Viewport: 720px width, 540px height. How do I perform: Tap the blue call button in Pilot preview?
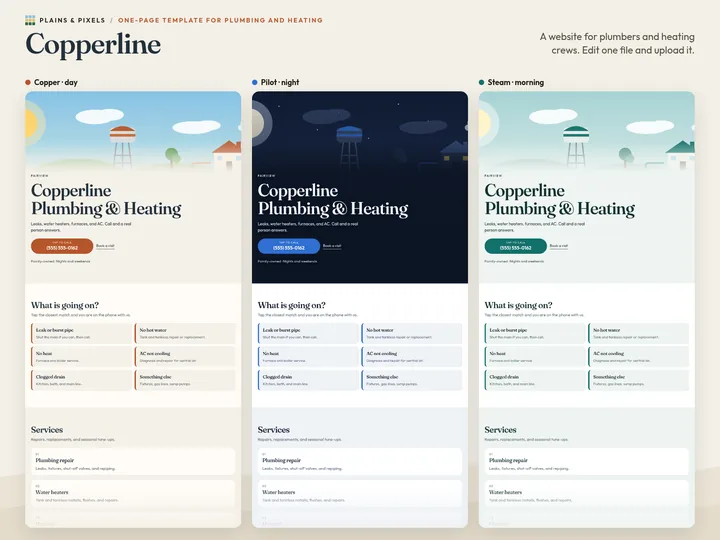click(289, 246)
